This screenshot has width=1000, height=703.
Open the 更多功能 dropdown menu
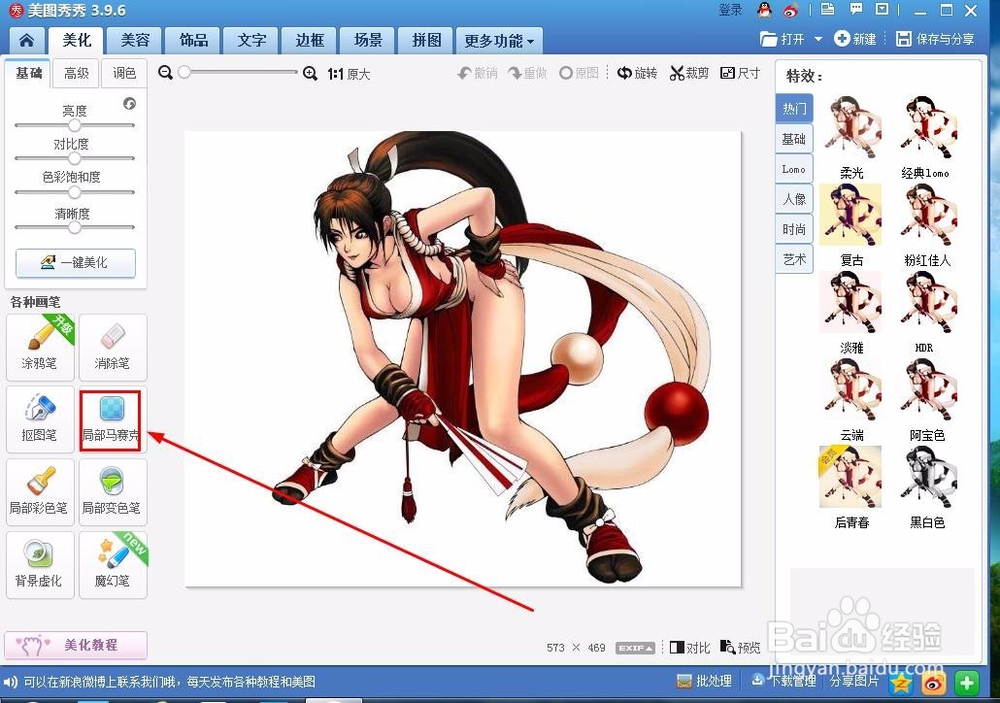point(499,40)
